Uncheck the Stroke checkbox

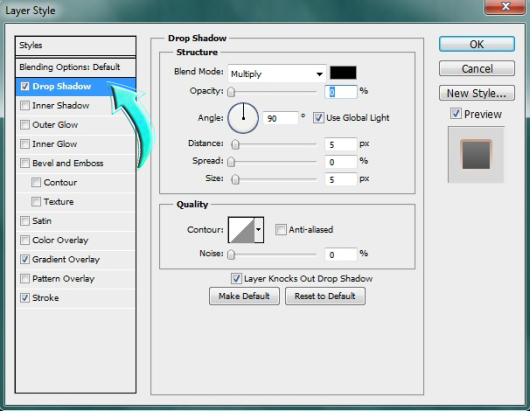(x=25, y=298)
